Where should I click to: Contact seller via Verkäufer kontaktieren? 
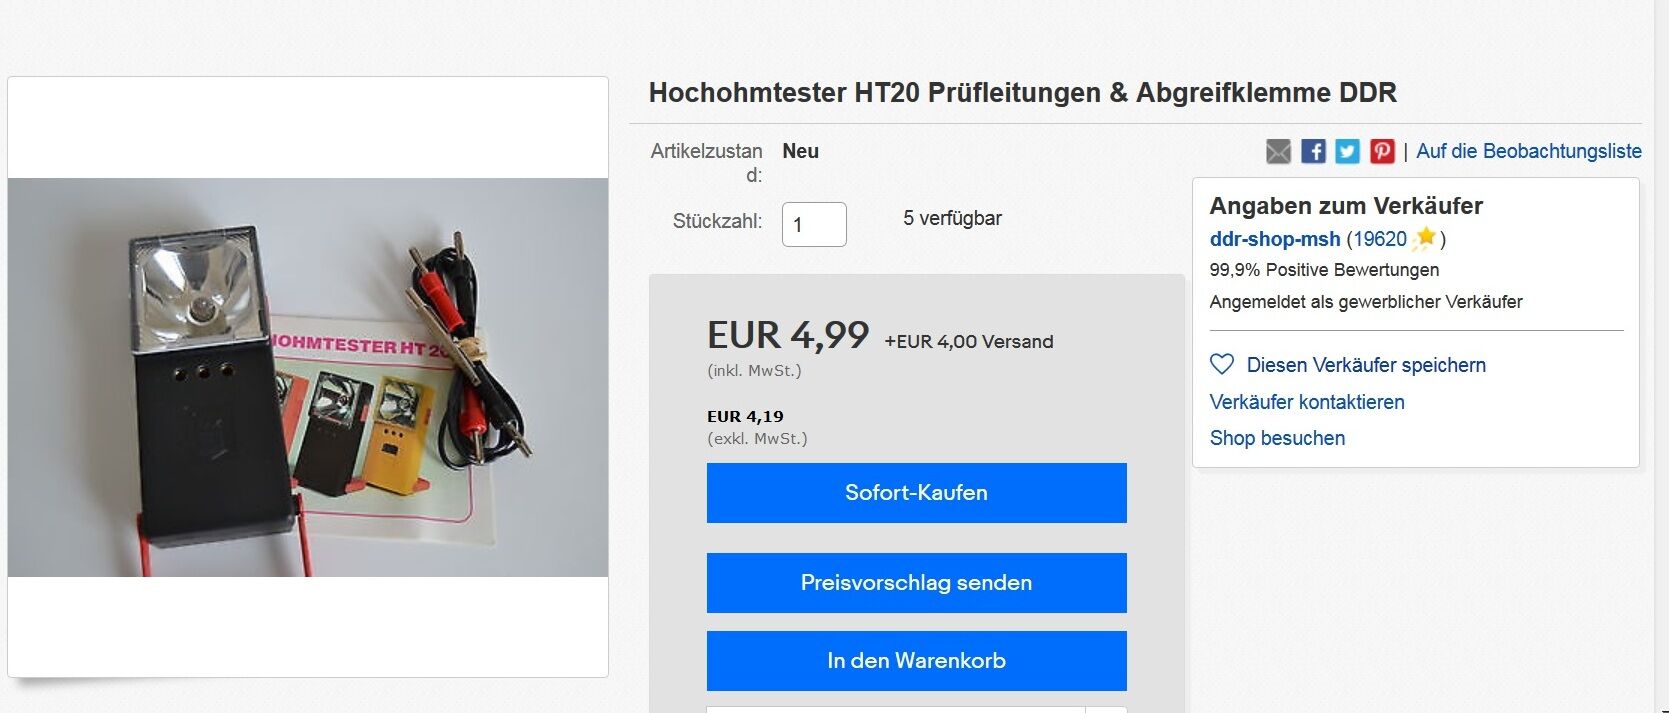pos(1307,402)
